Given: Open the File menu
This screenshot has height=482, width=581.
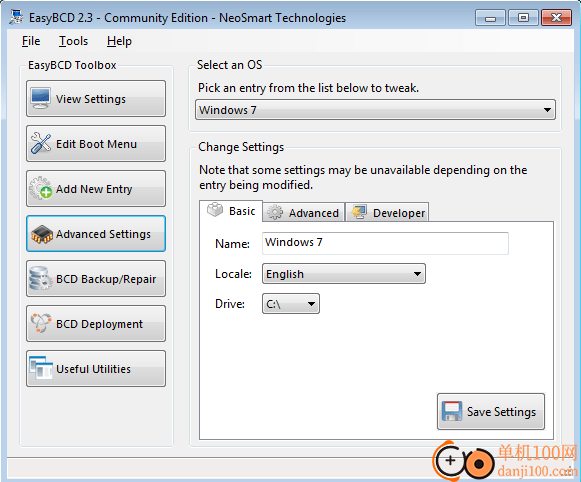Looking at the screenshot, I should [31, 41].
